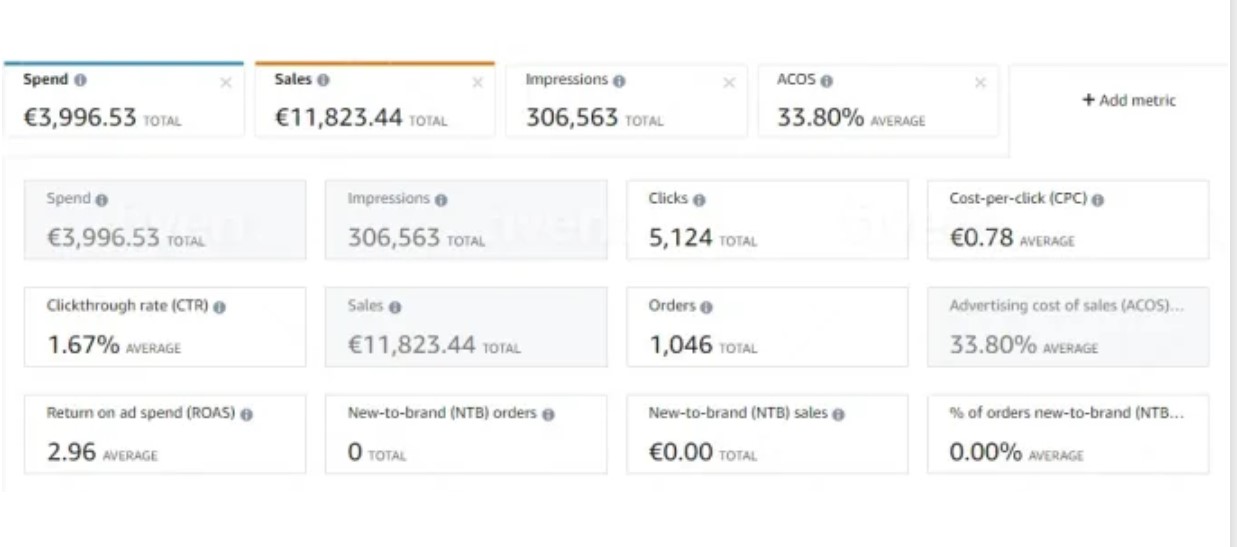
Task: Select the Impressions metric tab
Action: tap(625, 100)
